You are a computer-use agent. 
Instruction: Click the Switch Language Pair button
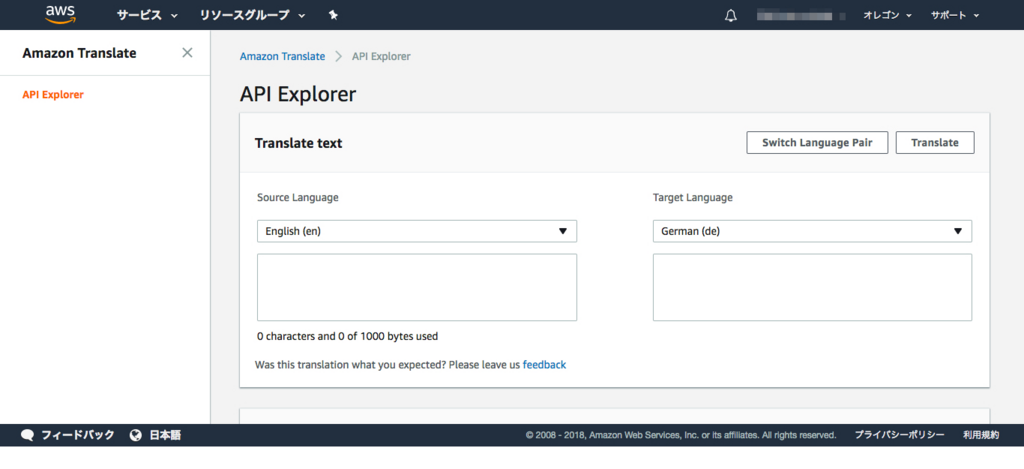817,142
